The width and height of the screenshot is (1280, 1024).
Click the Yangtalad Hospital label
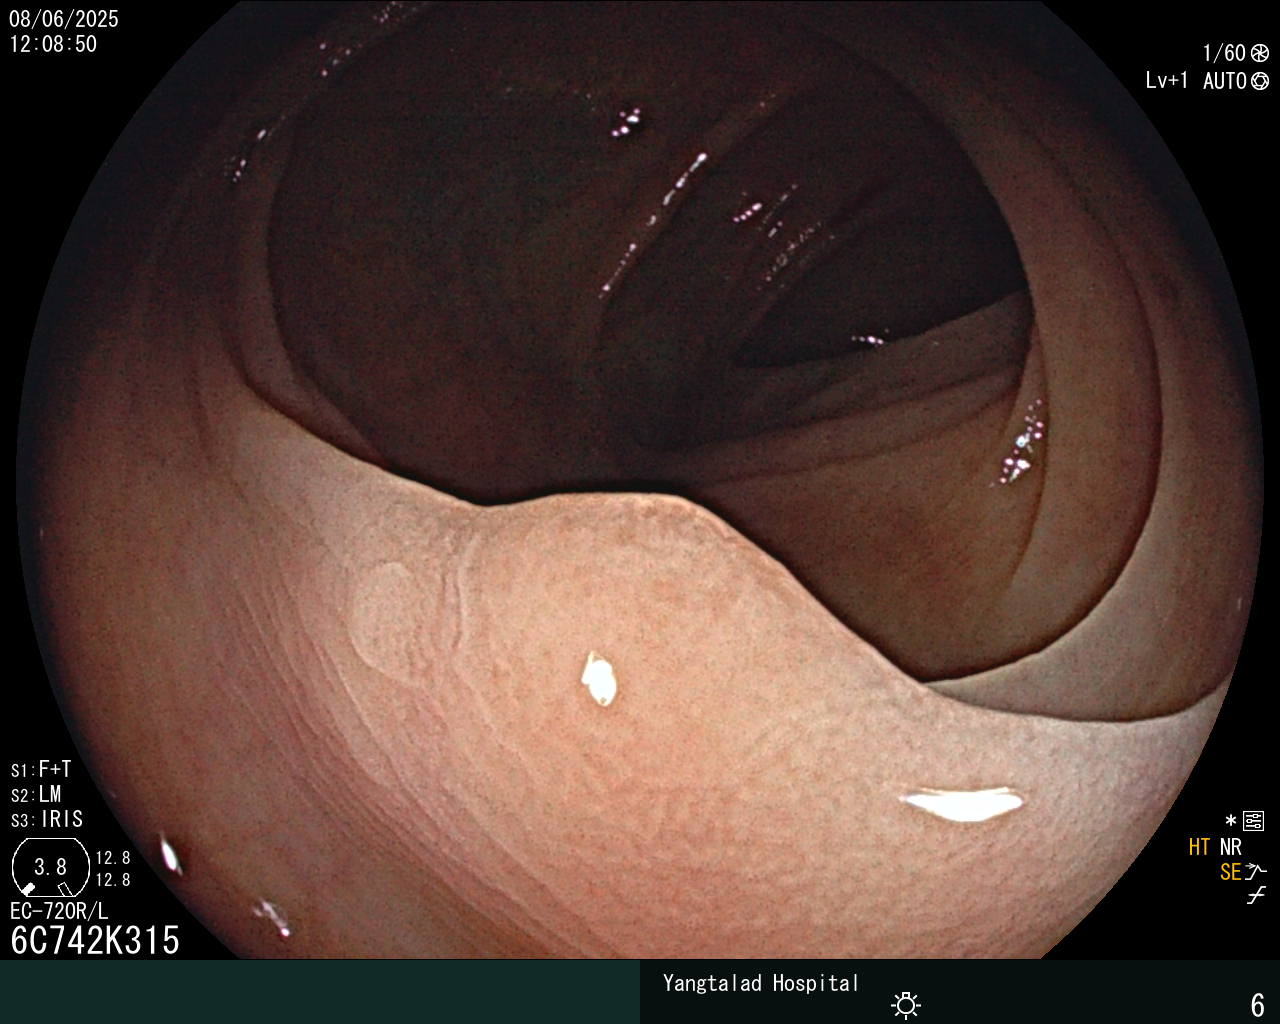[761, 984]
